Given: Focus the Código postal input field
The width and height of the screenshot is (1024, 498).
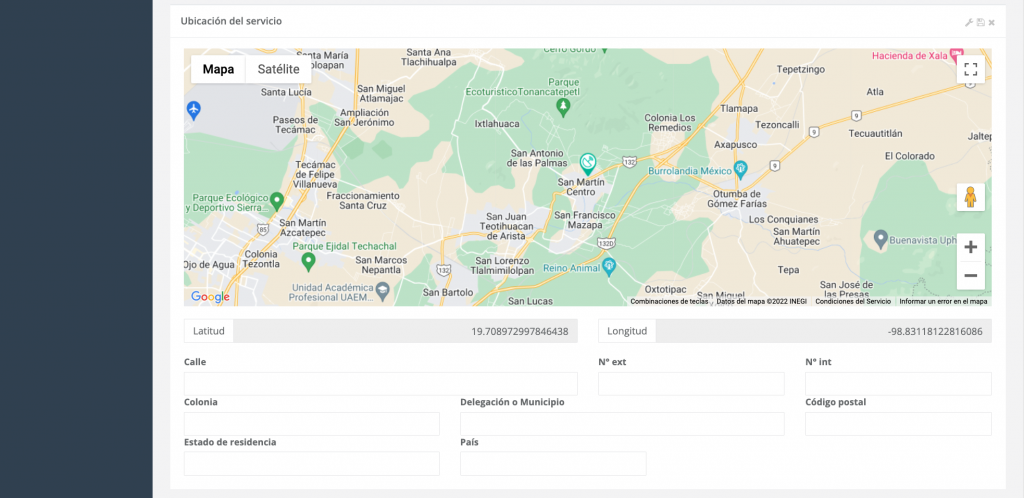Looking at the screenshot, I should [x=898, y=424].
